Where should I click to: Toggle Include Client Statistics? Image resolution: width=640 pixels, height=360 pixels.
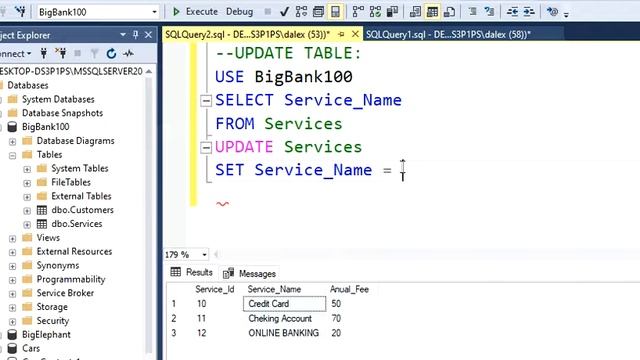392,11
